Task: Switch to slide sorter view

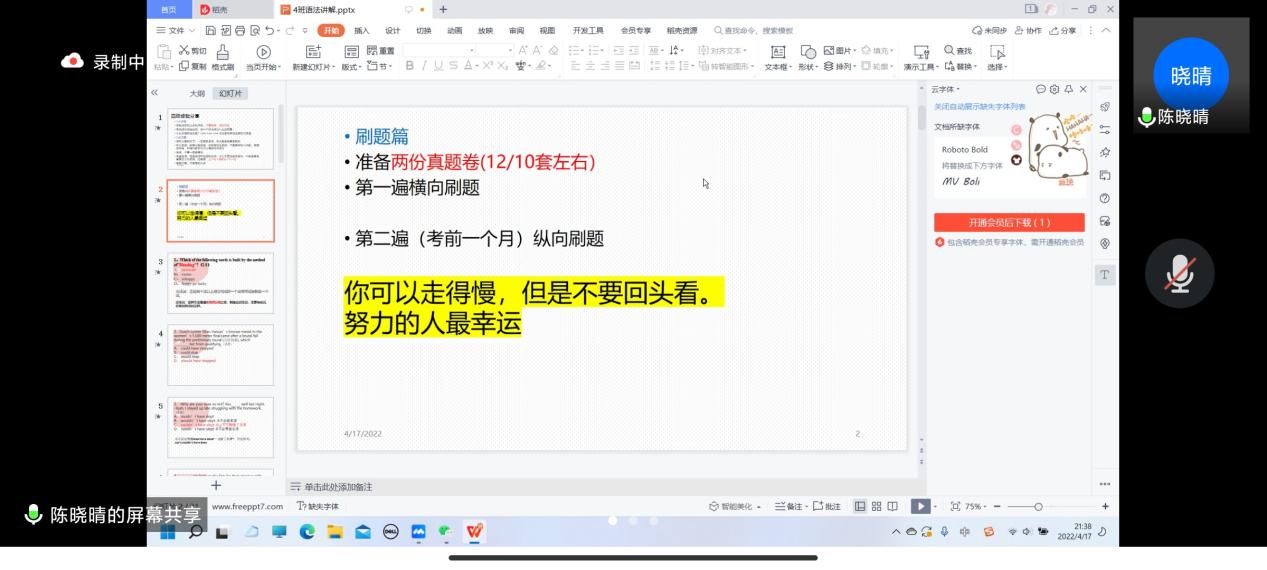Action: (x=876, y=507)
